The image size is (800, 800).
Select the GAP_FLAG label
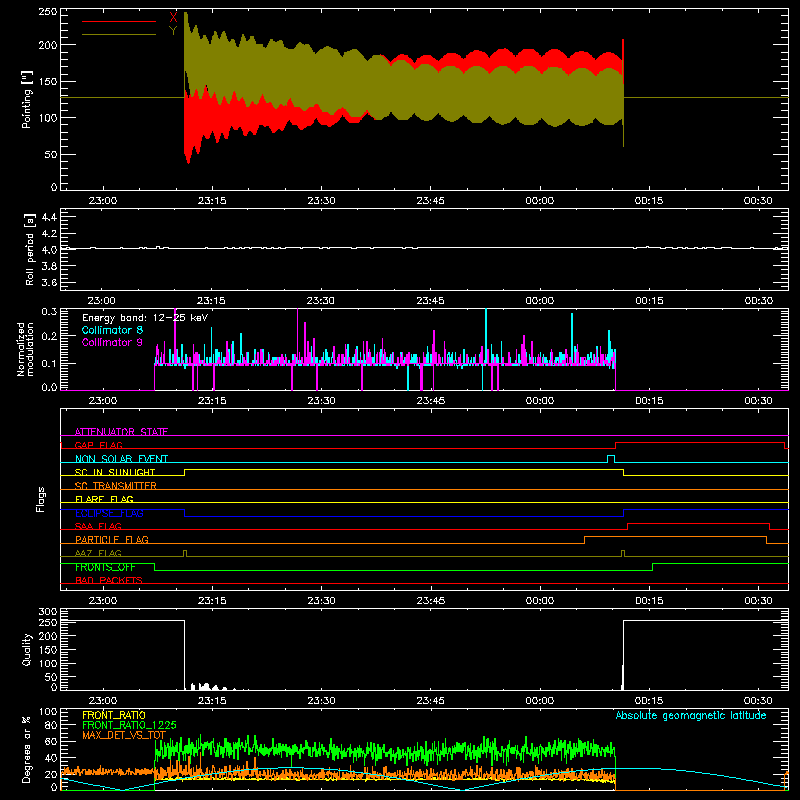pyautogui.click(x=98, y=445)
